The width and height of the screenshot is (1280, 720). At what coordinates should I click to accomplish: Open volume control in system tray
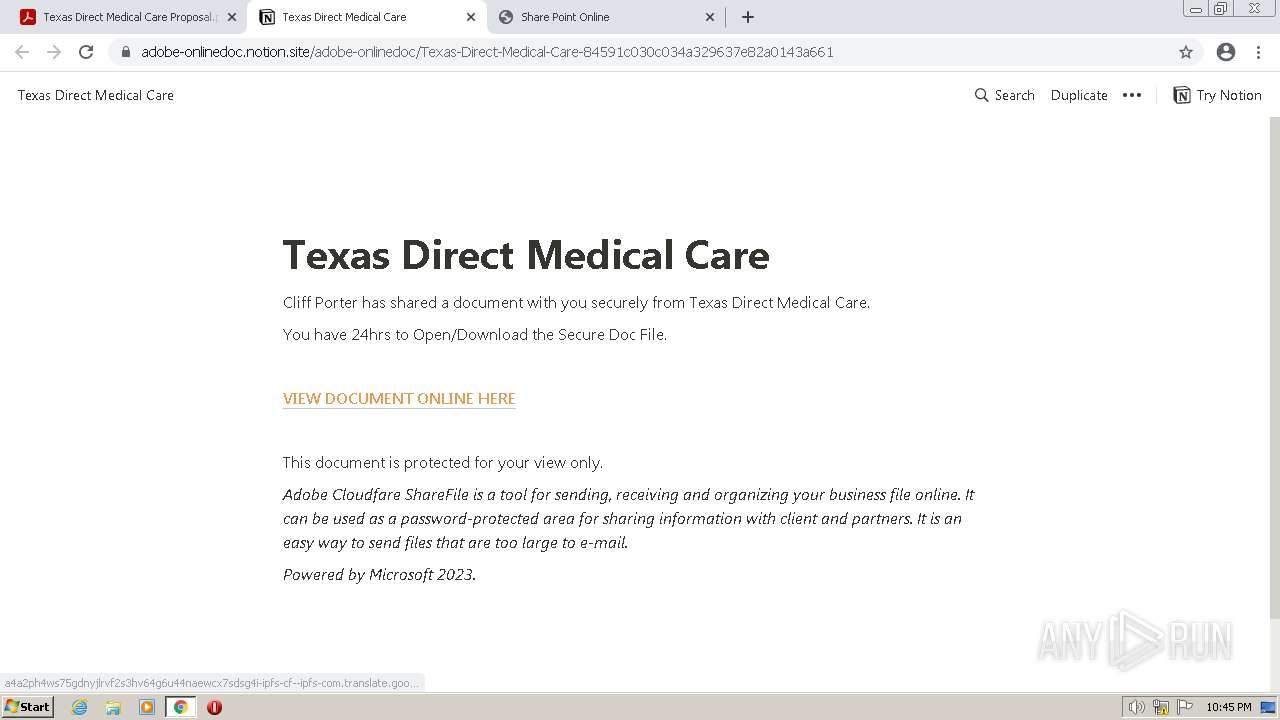(x=1137, y=707)
